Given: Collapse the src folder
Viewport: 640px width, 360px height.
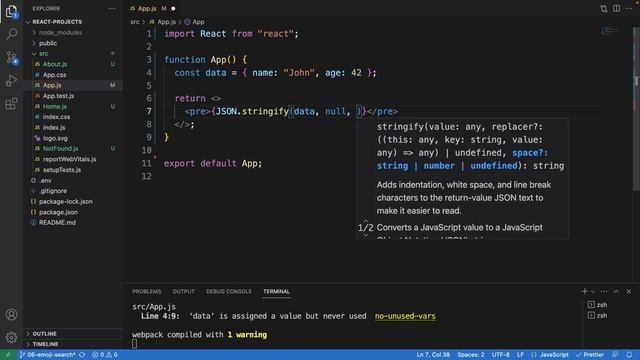Looking at the screenshot, I should (44, 53).
